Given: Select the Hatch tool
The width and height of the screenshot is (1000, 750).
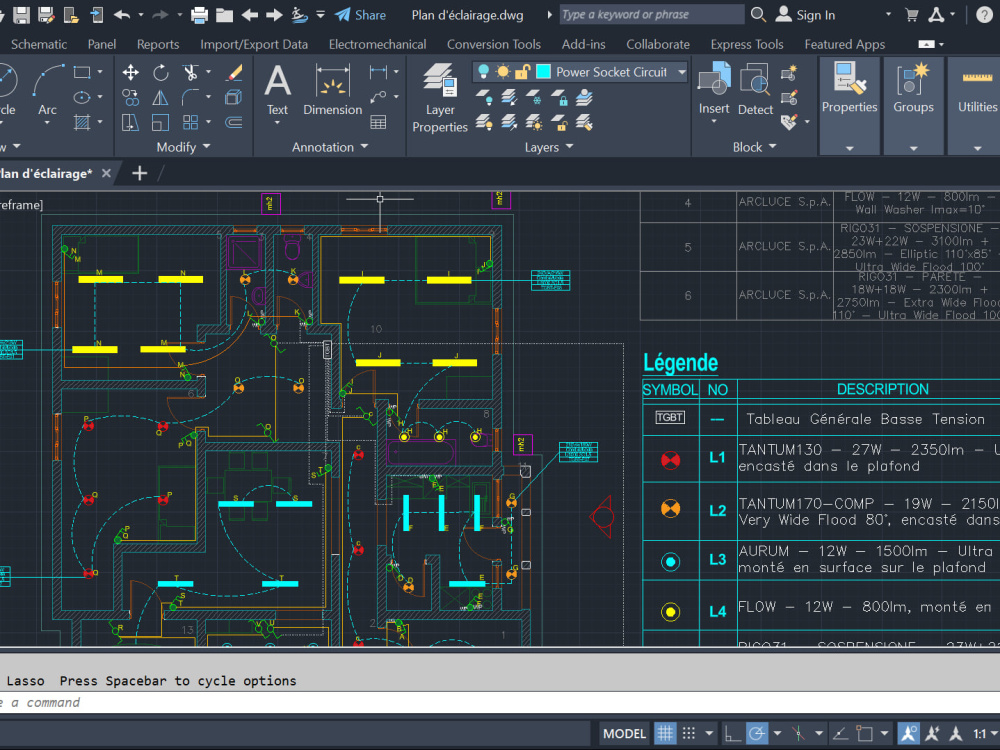Looking at the screenshot, I should pos(82,122).
